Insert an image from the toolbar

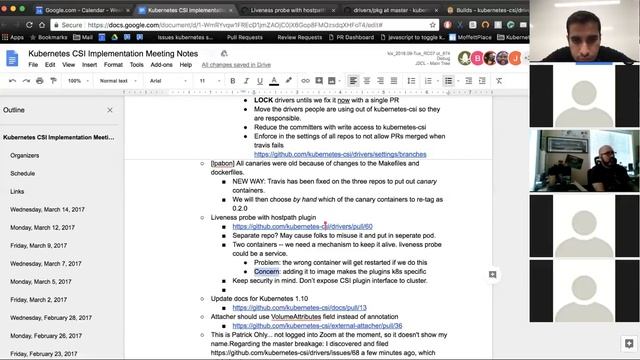coord(332,81)
